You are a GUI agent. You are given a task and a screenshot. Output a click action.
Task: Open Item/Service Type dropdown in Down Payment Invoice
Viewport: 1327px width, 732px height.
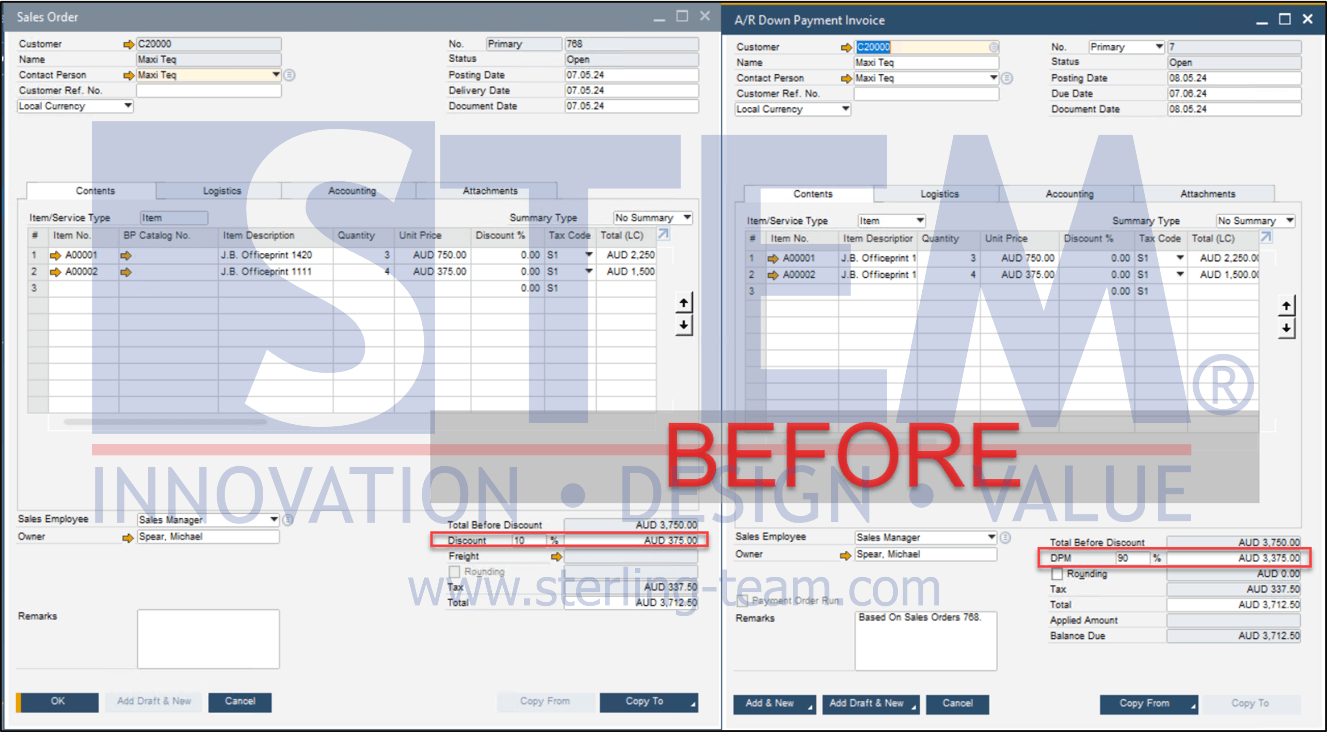point(920,221)
